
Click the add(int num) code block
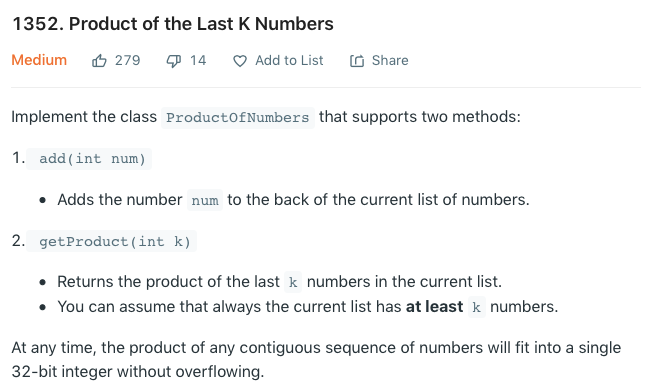pos(89,159)
